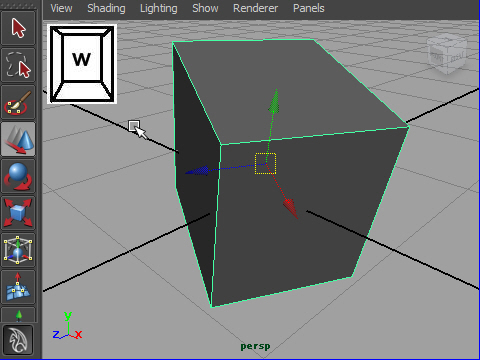Click the yellow center manipulator square

click(x=265, y=163)
